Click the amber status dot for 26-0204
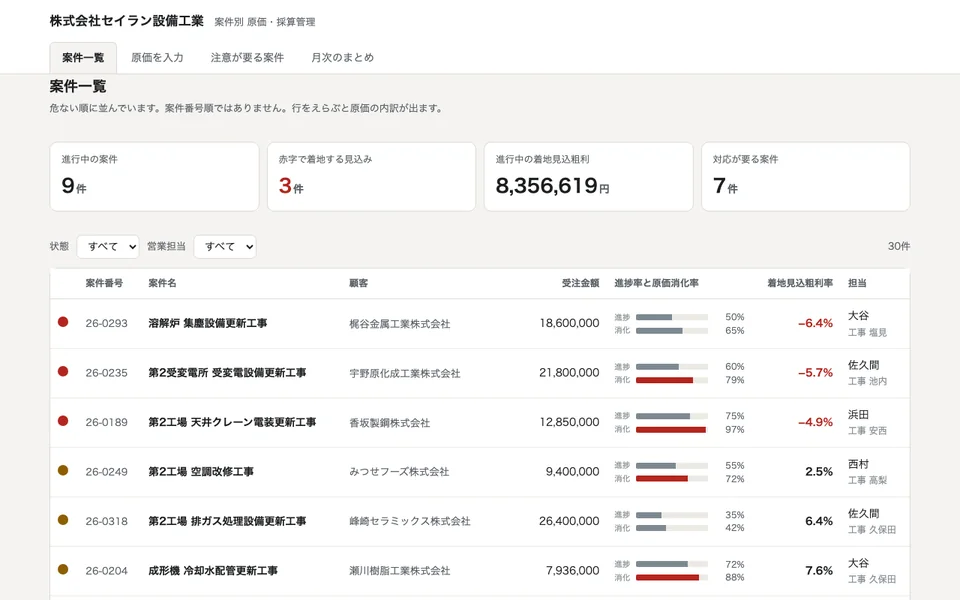 tap(63, 570)
